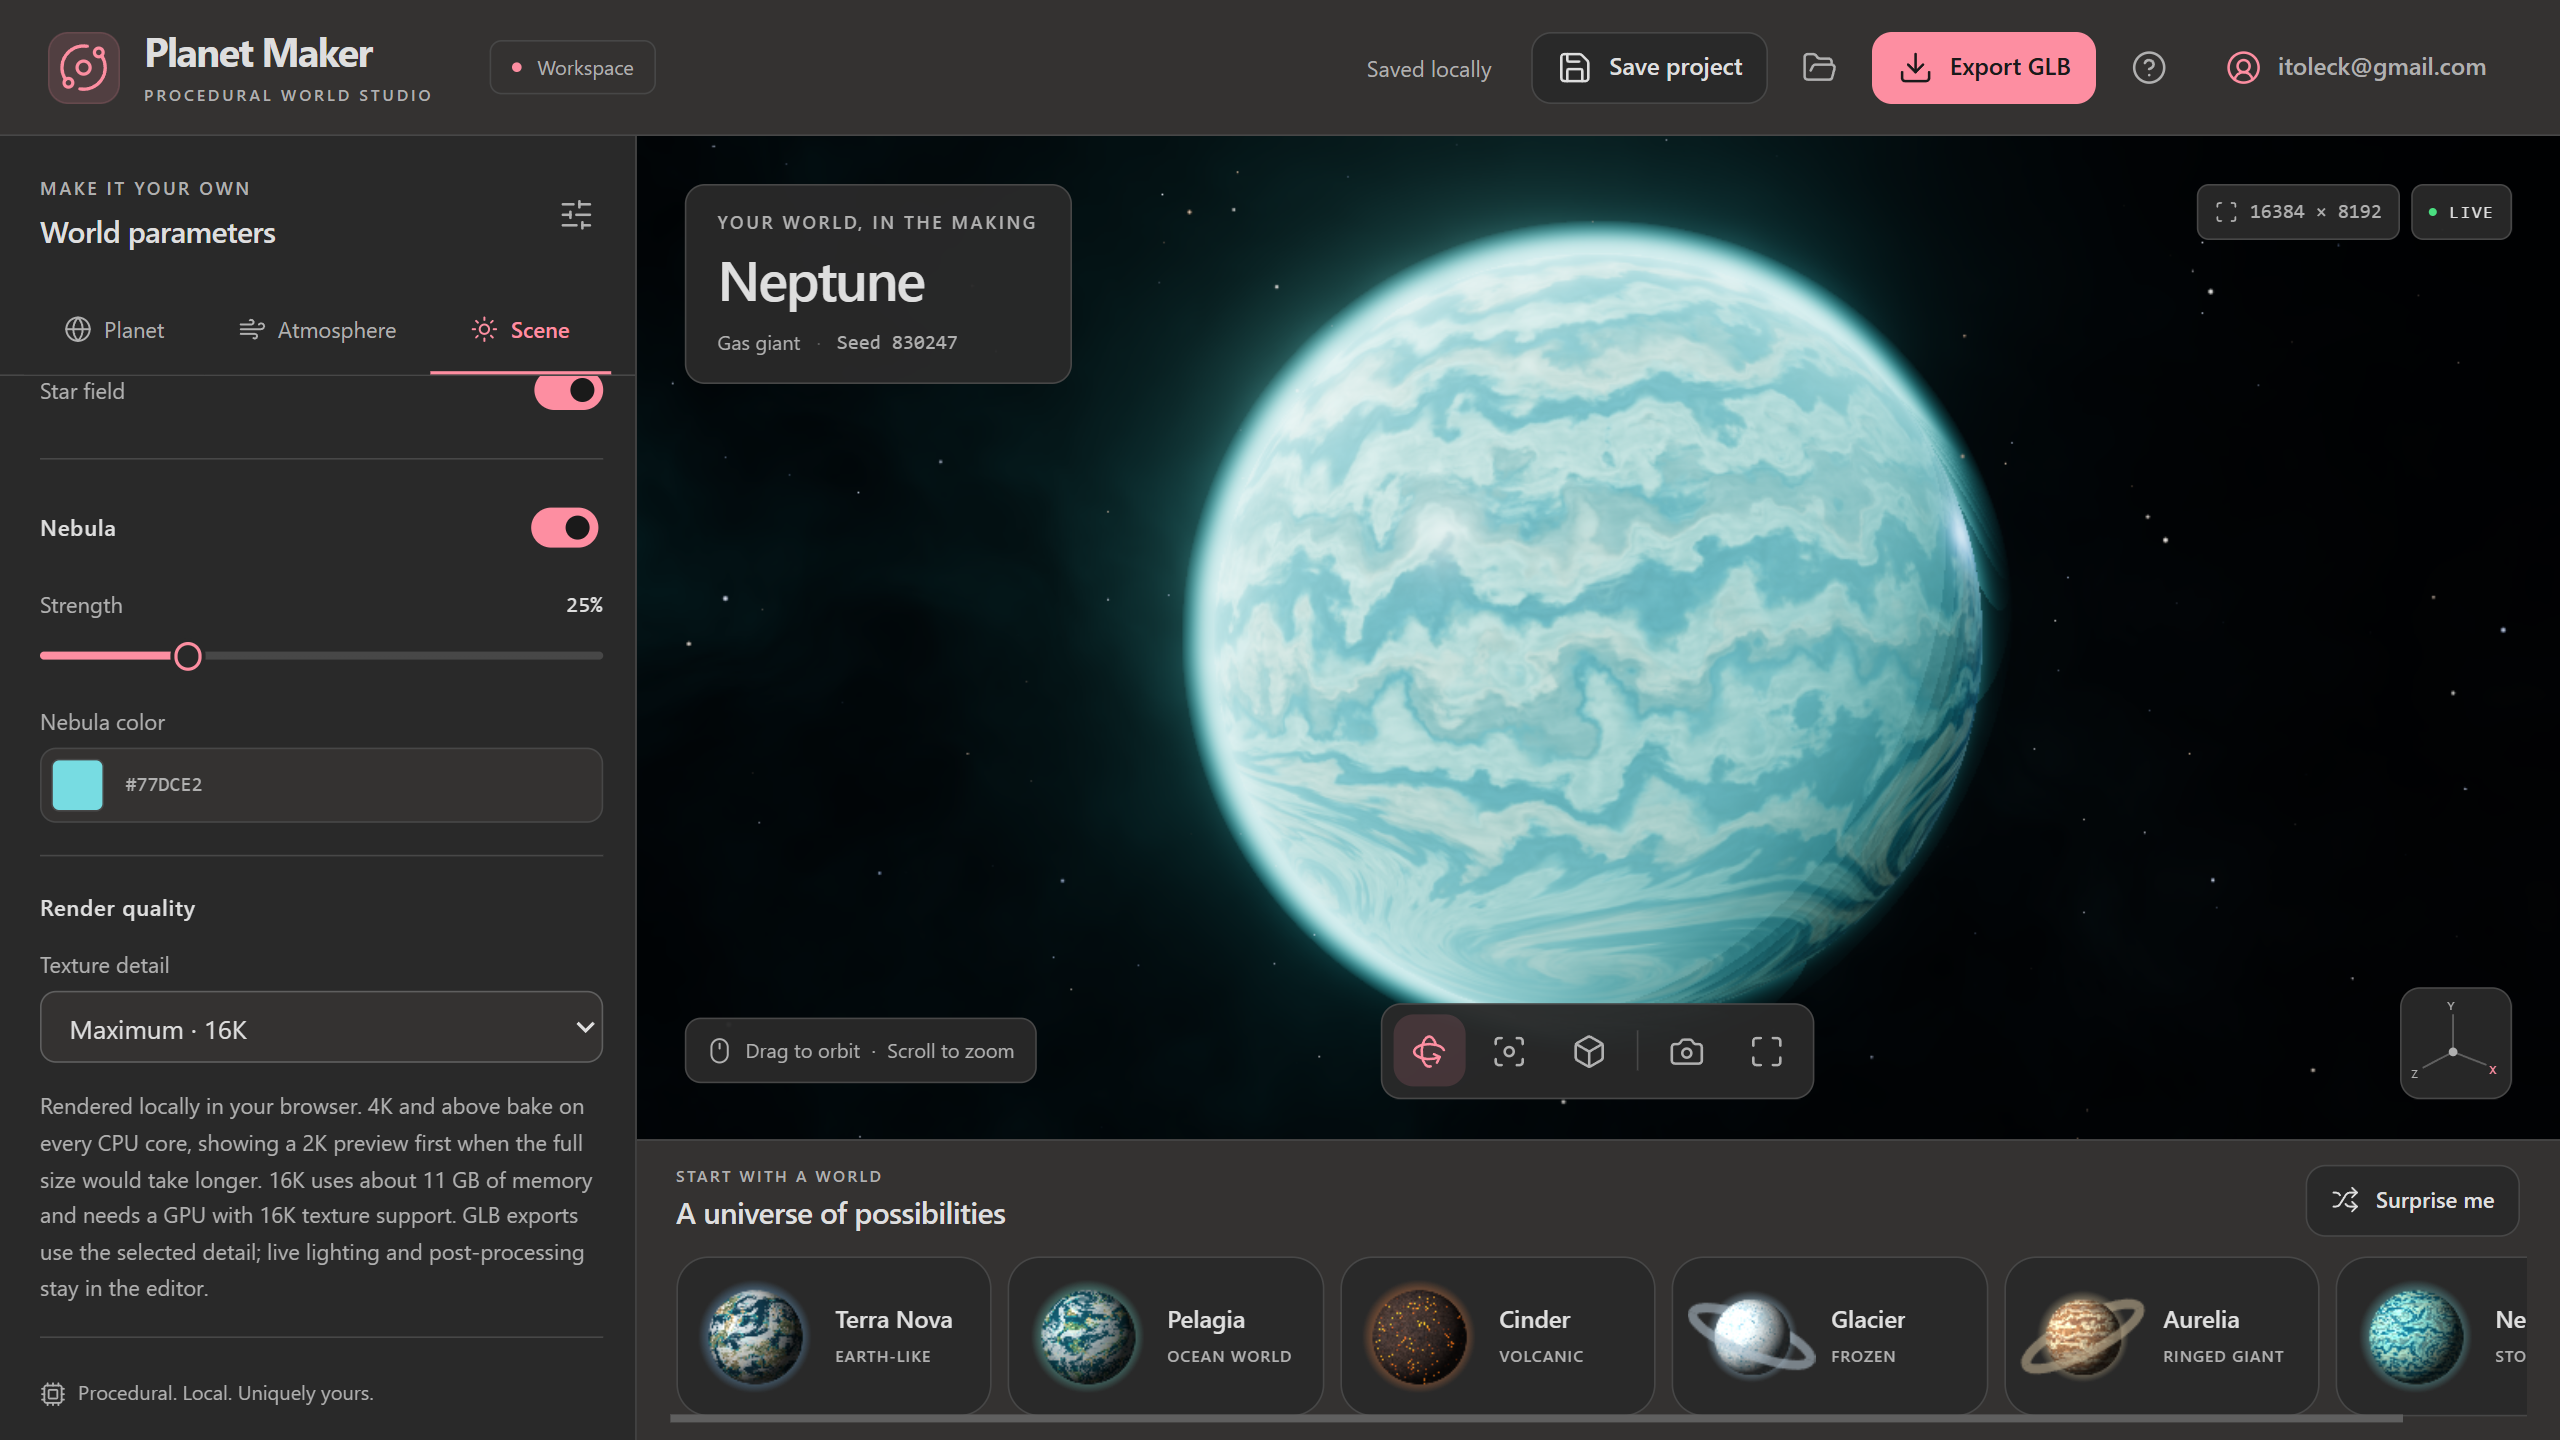Switch to the Atmosphere tab

(x=318, y=330)
